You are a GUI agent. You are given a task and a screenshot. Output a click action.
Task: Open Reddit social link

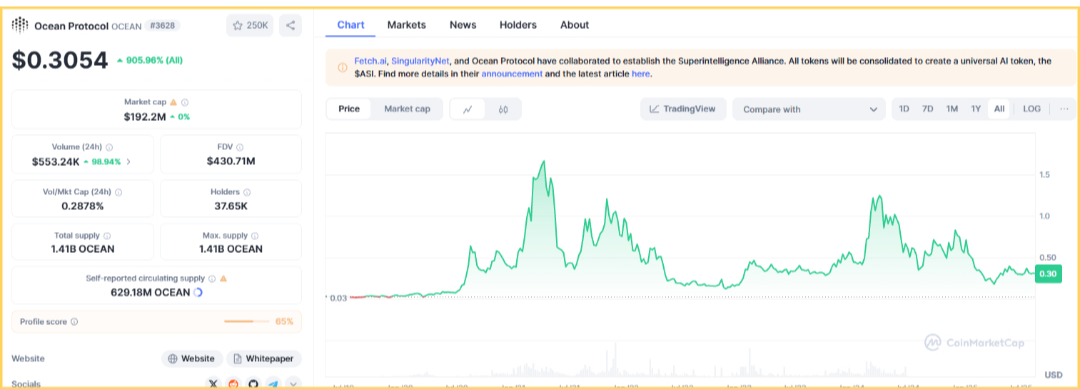click(233, 384)
